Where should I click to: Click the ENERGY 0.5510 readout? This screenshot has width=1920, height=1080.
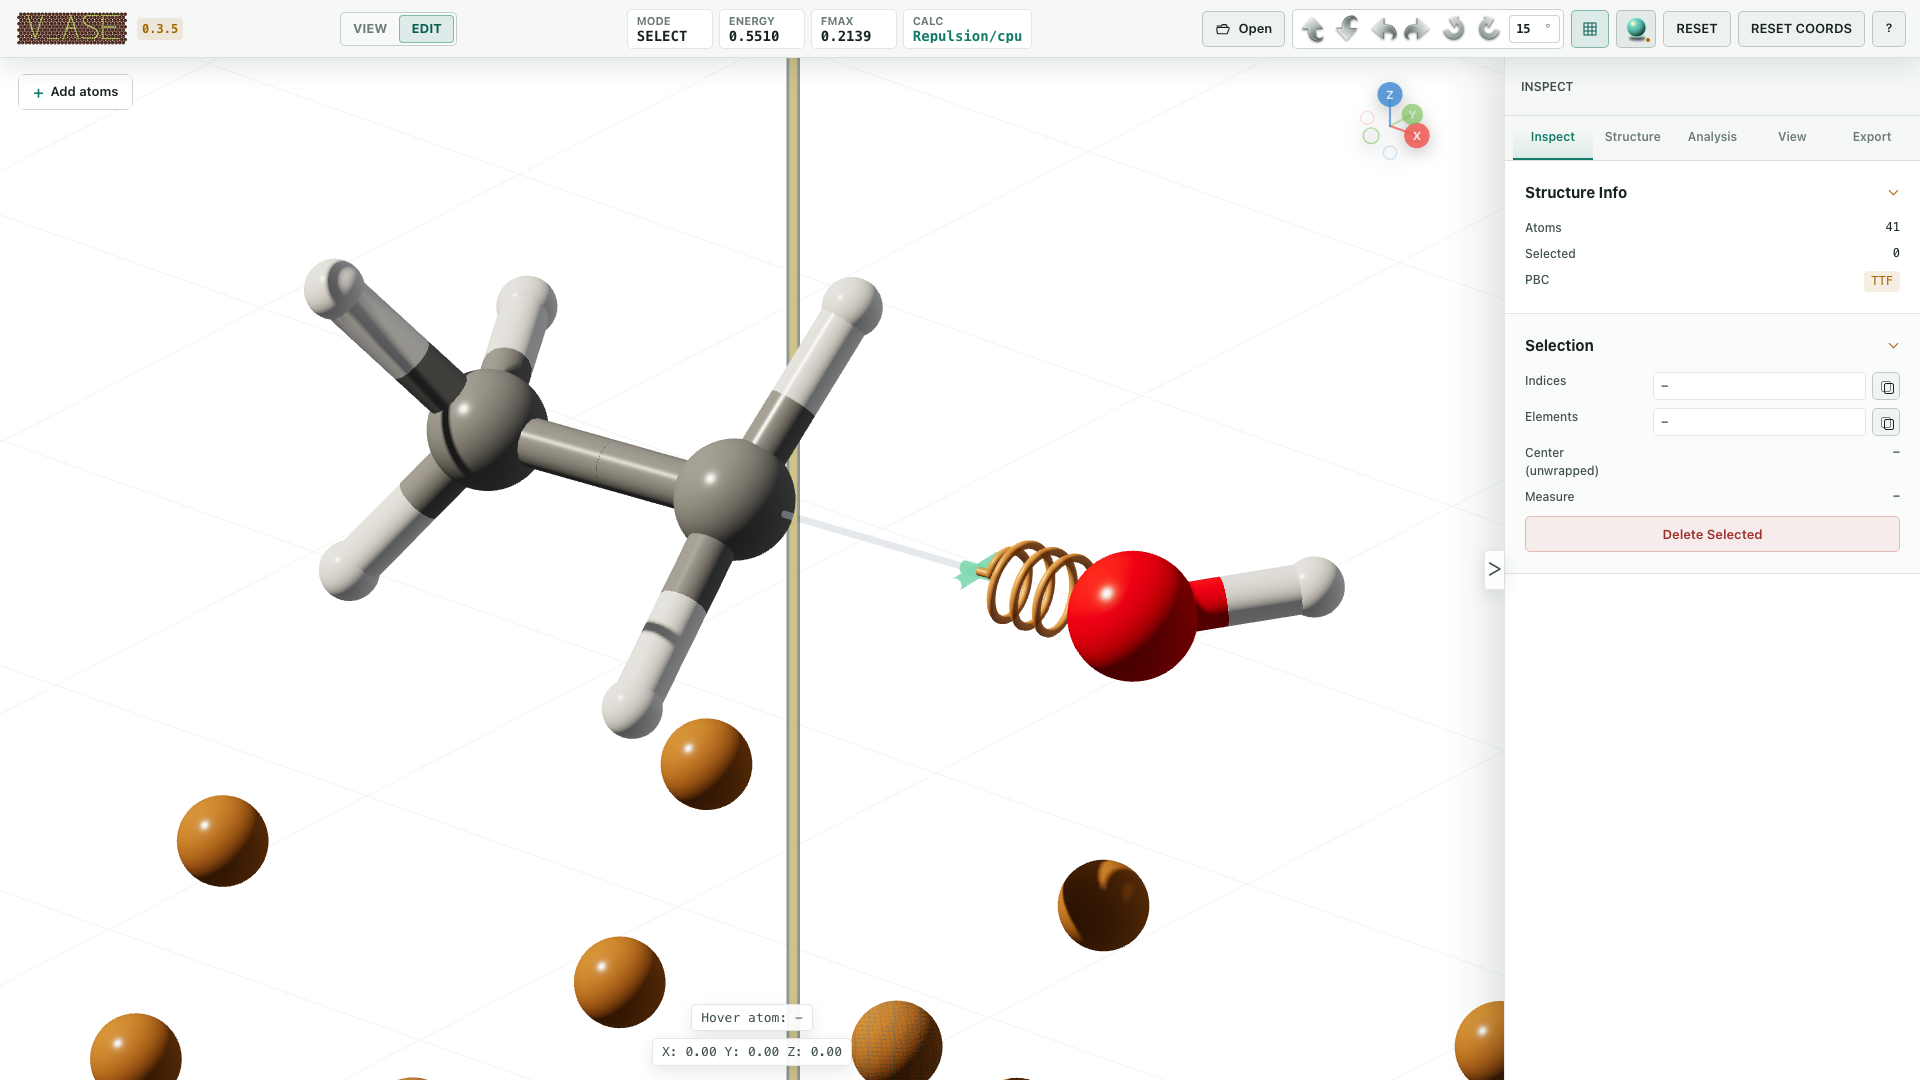click(761, 29)
